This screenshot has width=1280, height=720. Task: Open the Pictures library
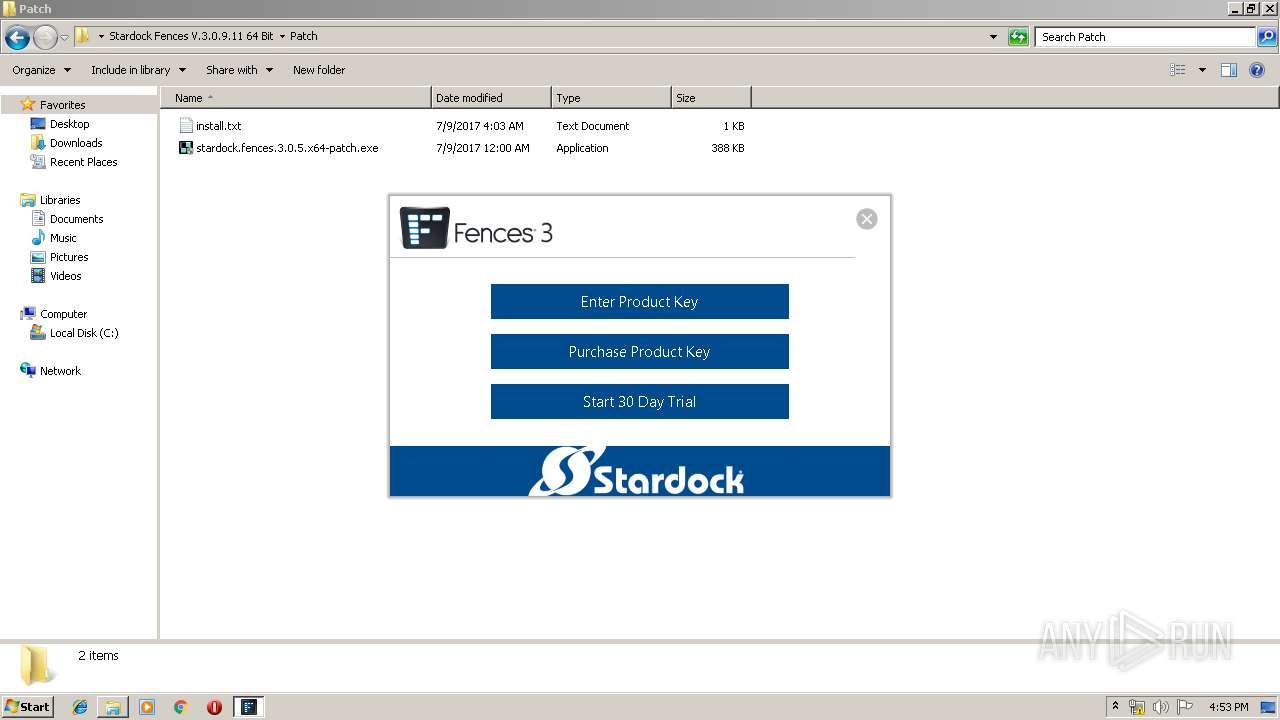69,257
